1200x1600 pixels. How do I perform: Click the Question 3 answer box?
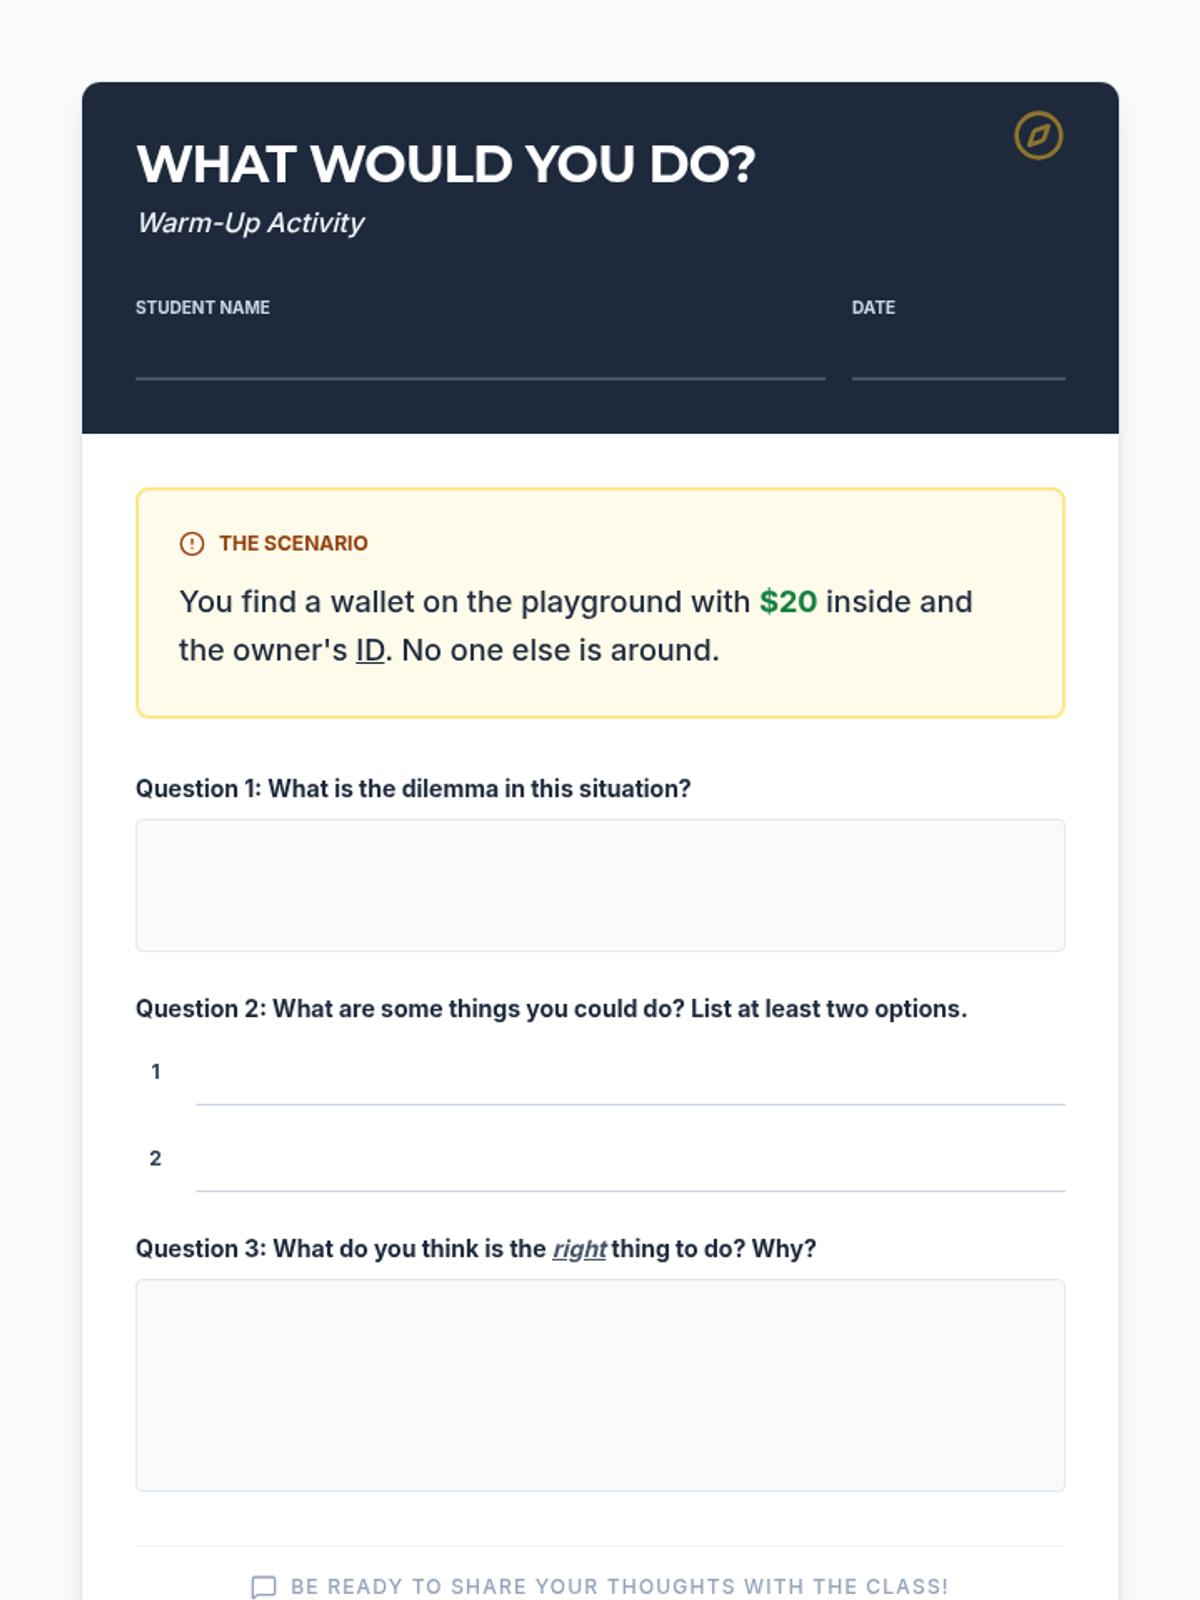pos(600,1385)
